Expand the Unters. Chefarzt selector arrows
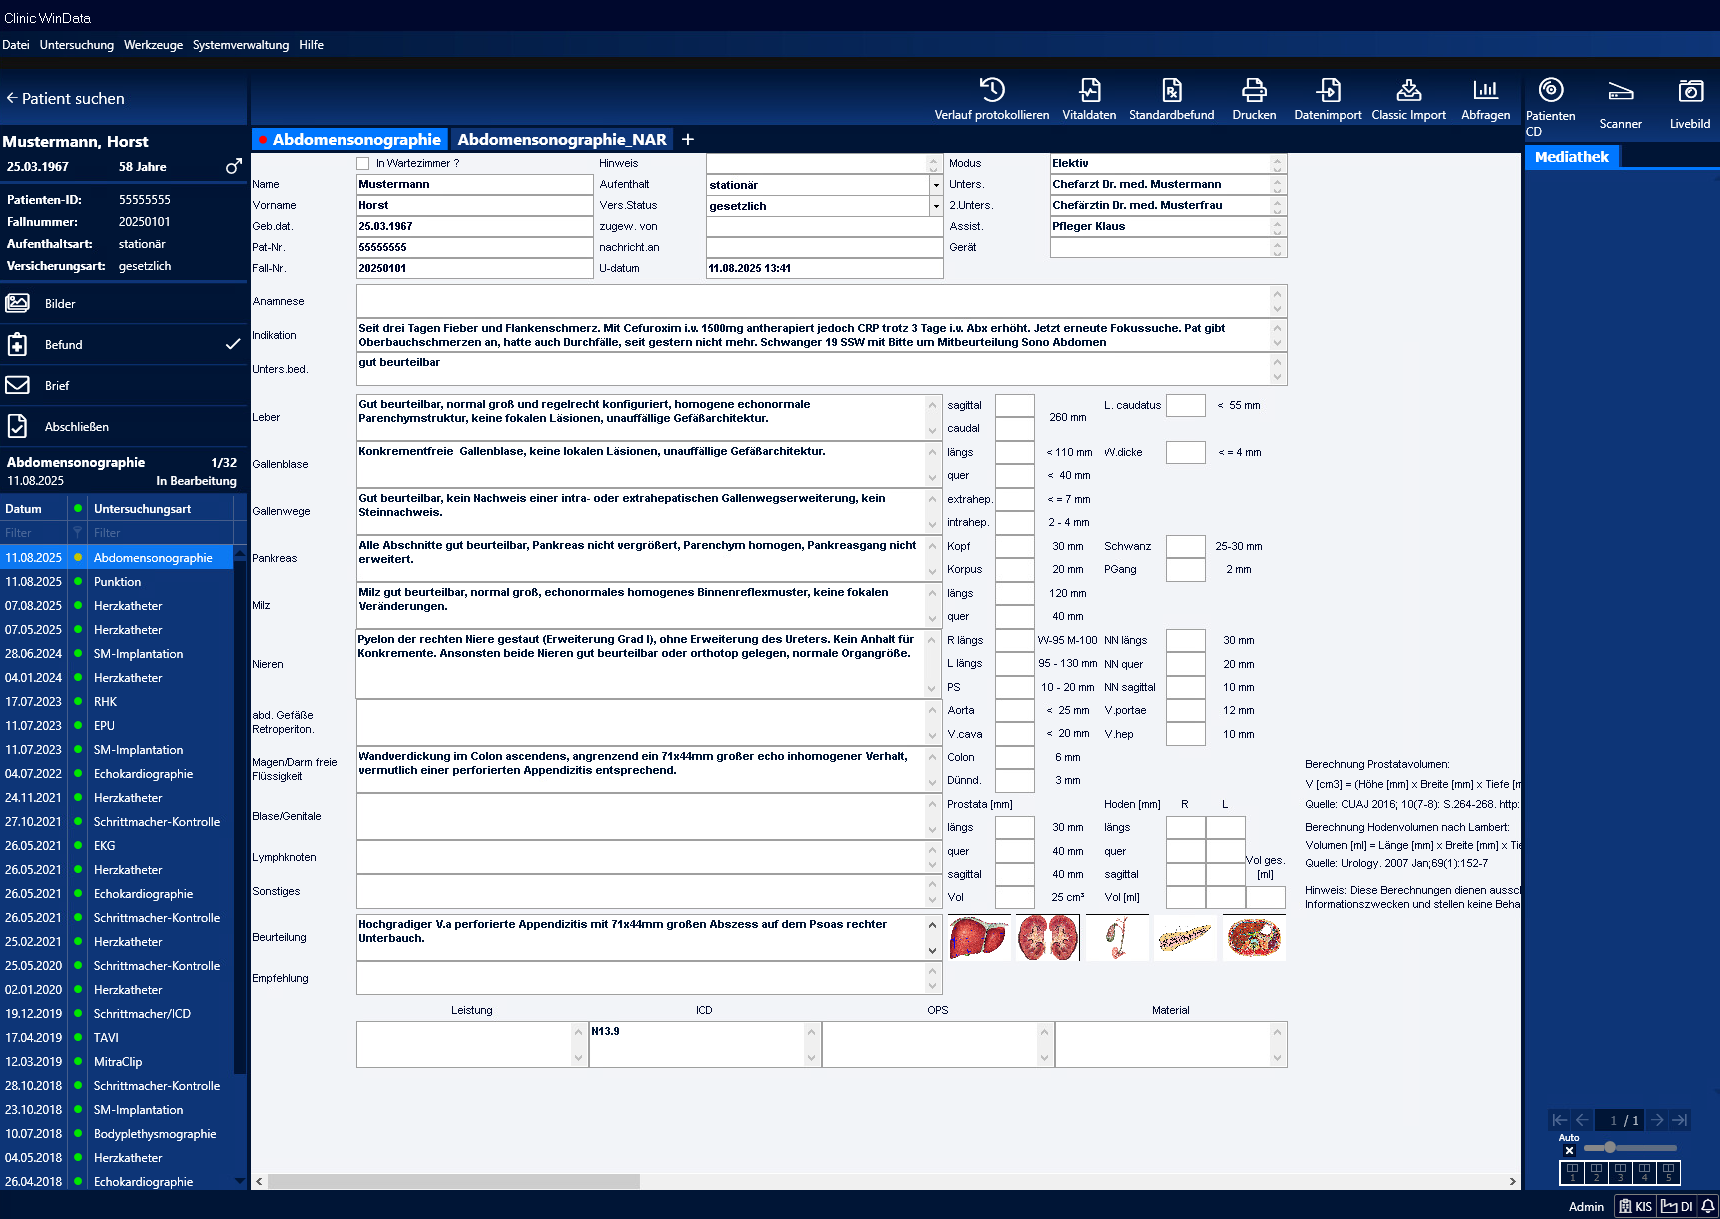This screenshot has height=1219, width=1720. click(x=1277, y=184)
